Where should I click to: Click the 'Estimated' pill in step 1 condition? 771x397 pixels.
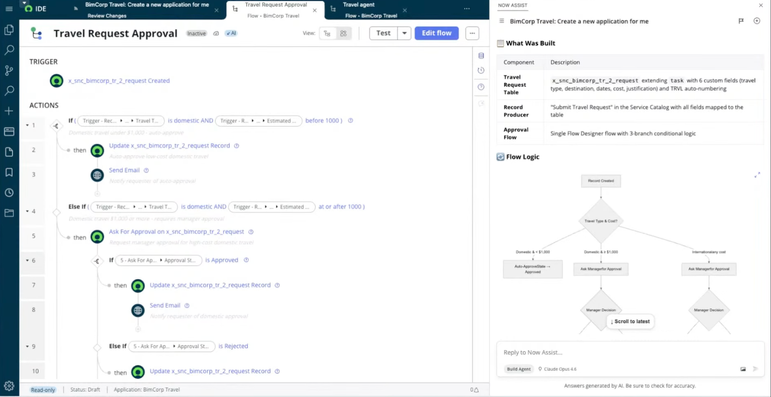pos(258,121)
